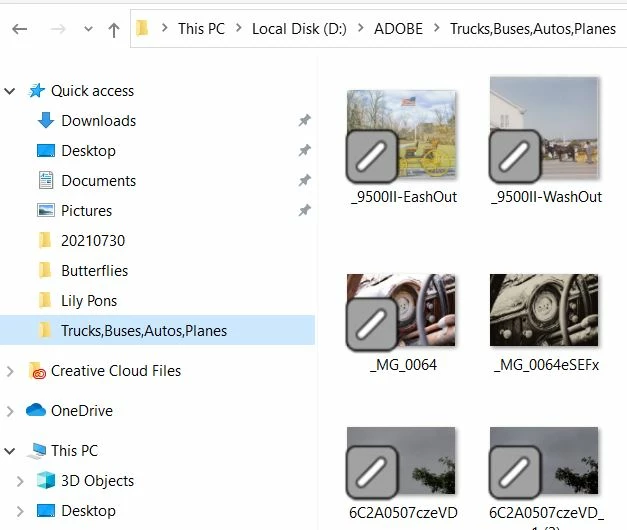Select This PC in the navigation pane
The width and height of the screenshot is (627, 530).
tap(74, 451)
